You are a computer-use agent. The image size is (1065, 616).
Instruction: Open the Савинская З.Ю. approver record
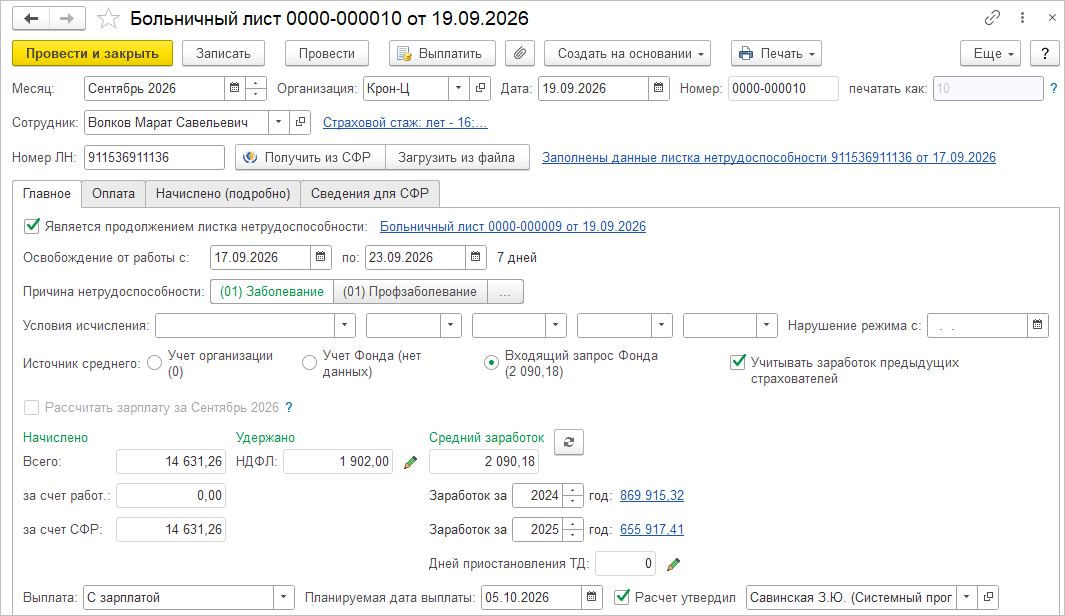coord(988,598)
